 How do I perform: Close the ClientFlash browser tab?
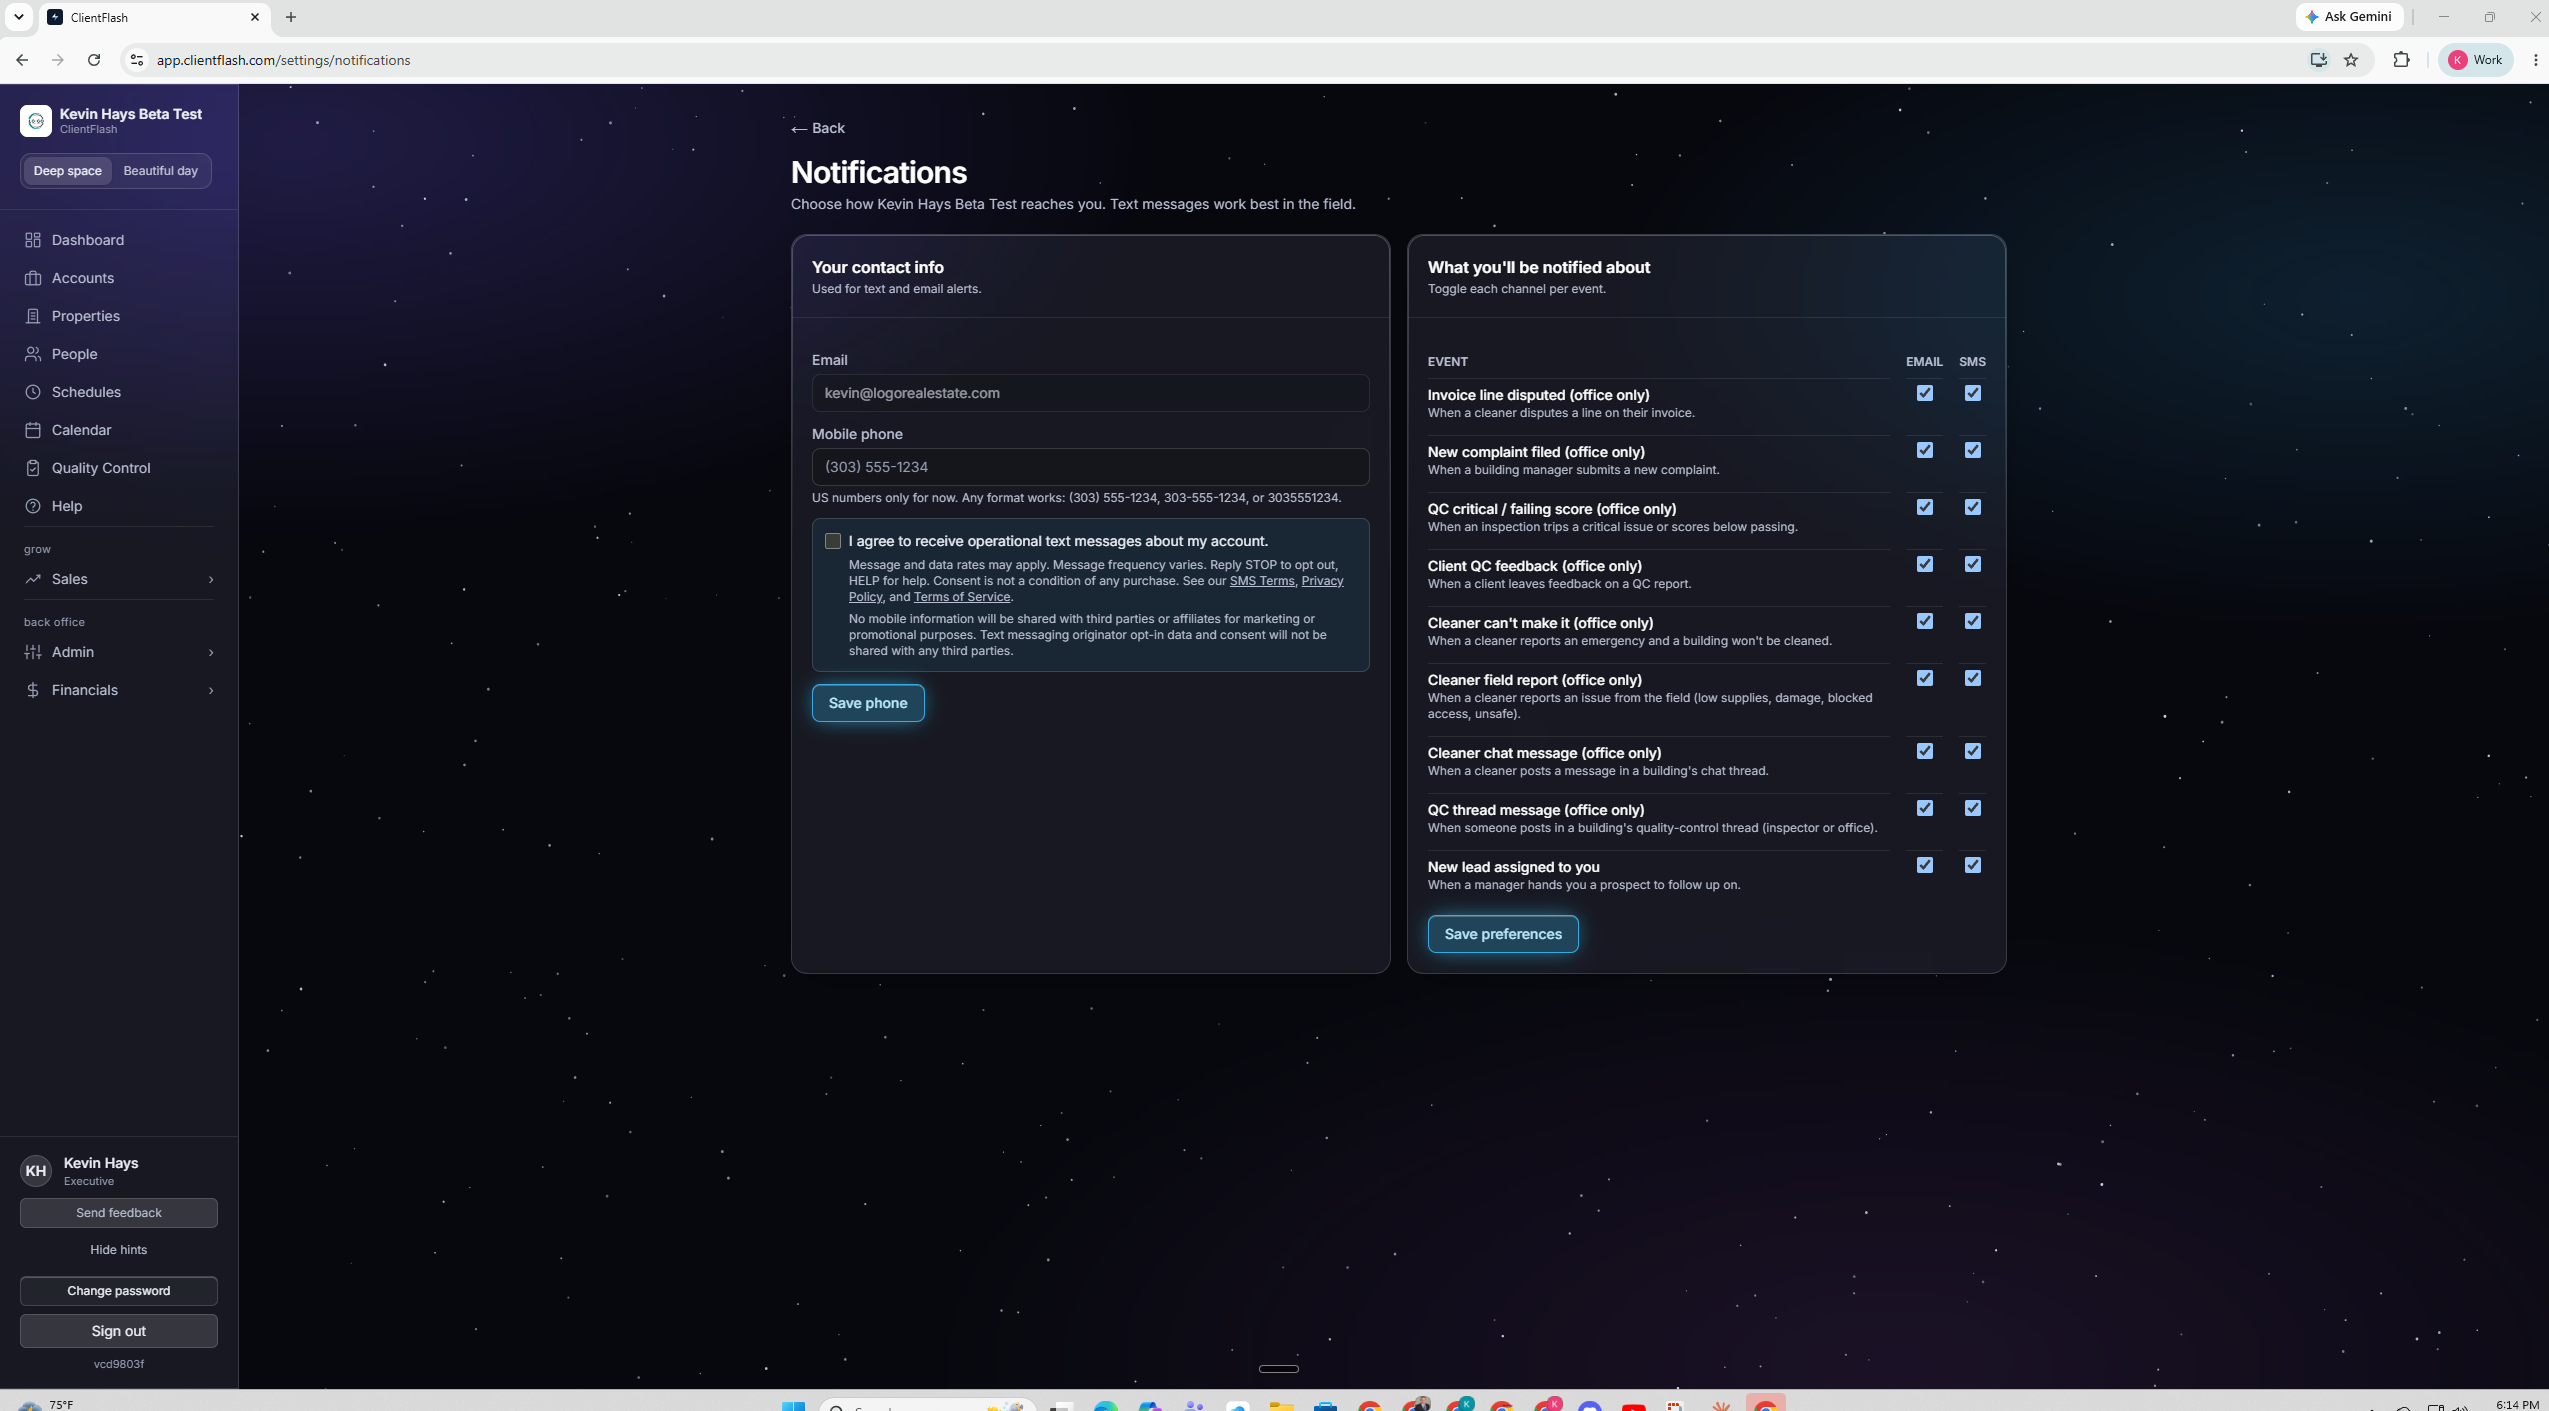pyautogui.click(x=255, y=17)
